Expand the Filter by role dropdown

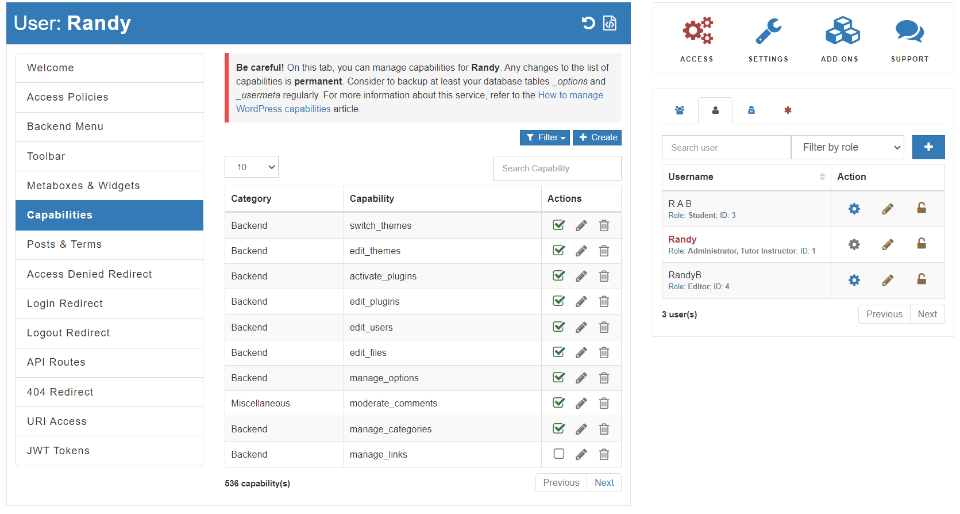tap(847, 147)
